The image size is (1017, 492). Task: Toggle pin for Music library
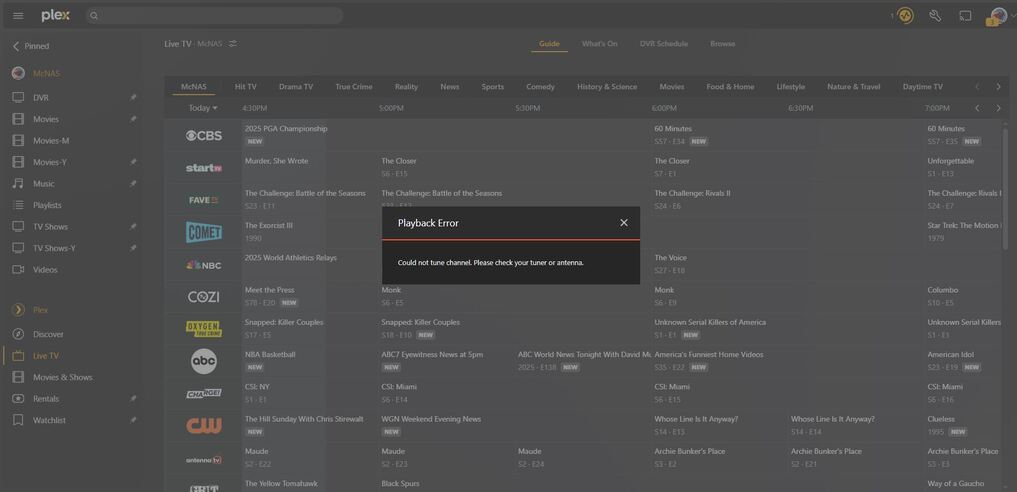[x=133, y=183]
